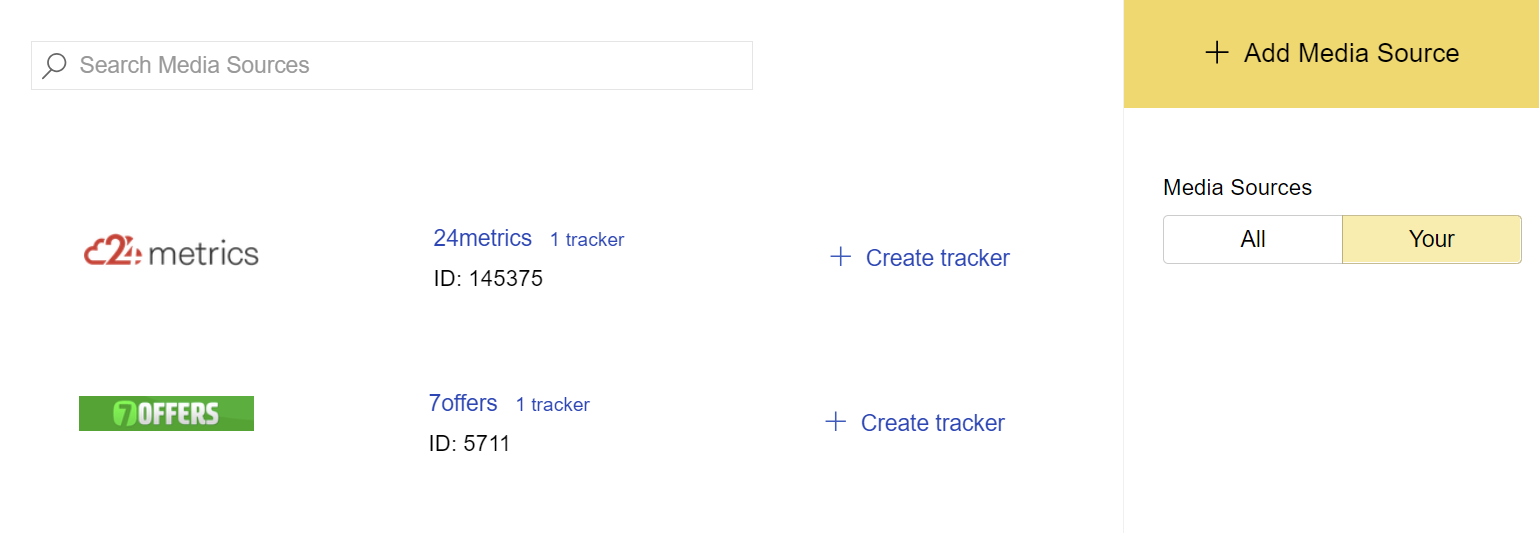Viewport: 1539px width, 533px height.
Task: Open the 1 tracker link beside 7offers
Action: pyautogui.click(x=553, y=405)
